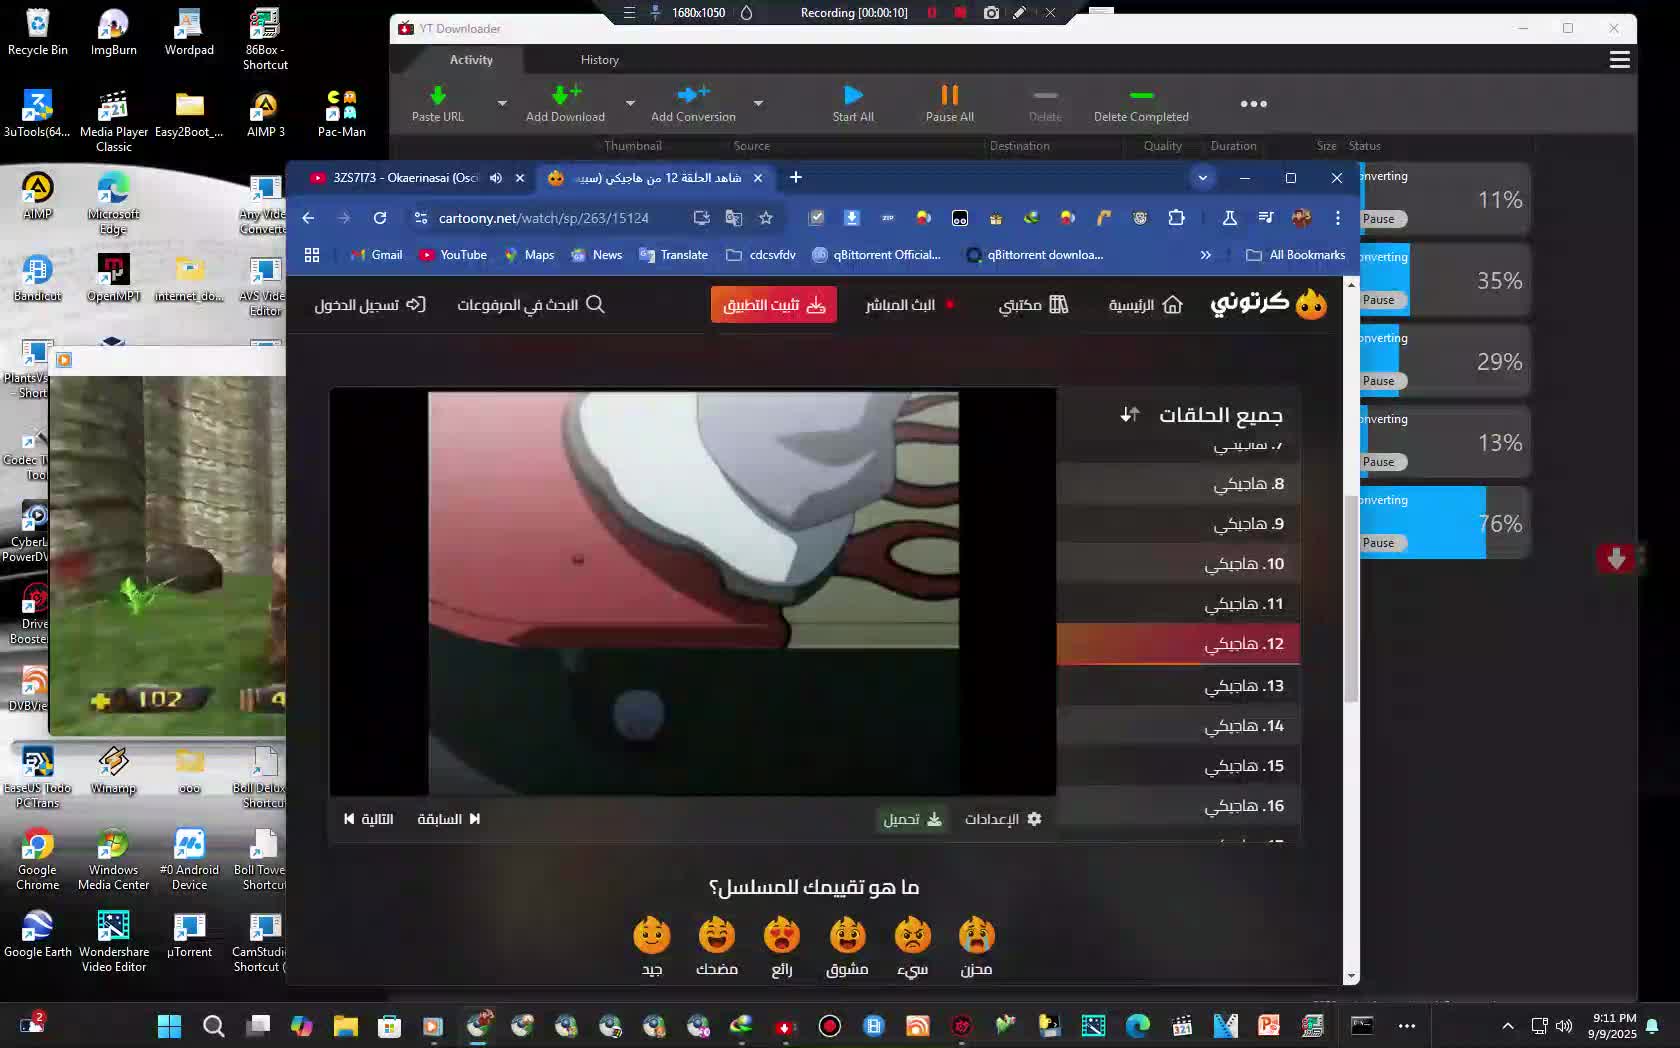
Task: Show hidden bookmarks with the chevron
Action: (1205, 255)
